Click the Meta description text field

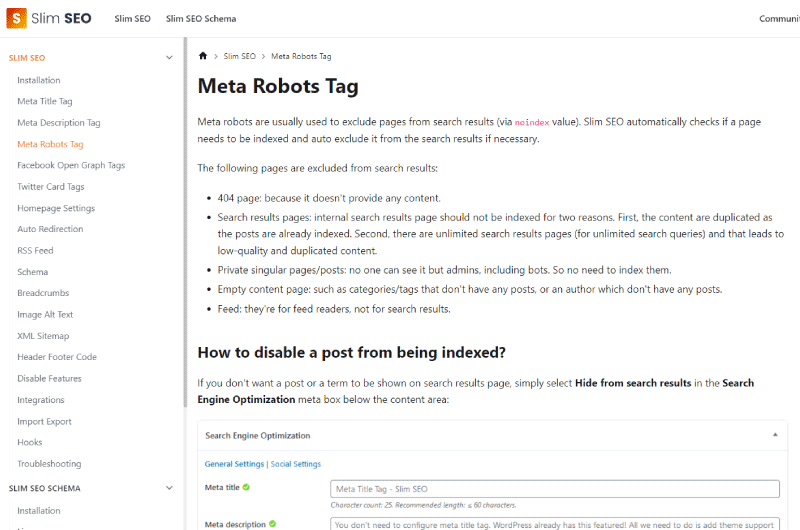(x=555, y=524)
